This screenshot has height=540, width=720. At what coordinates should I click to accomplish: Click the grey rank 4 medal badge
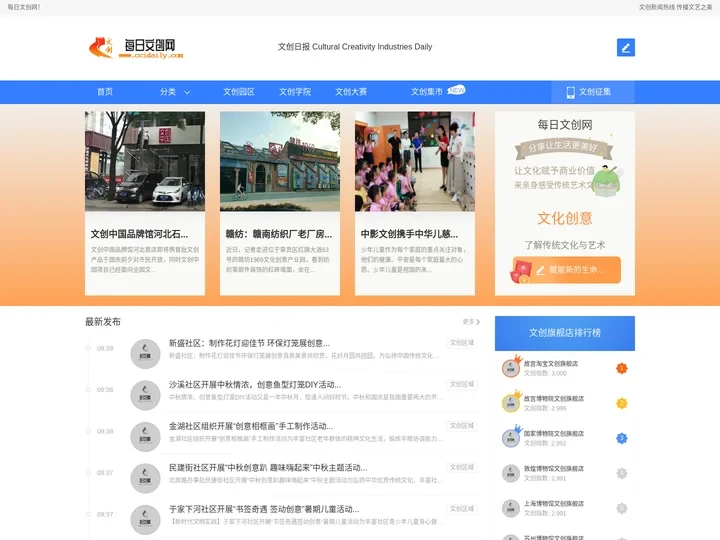(x=621, y=473)
